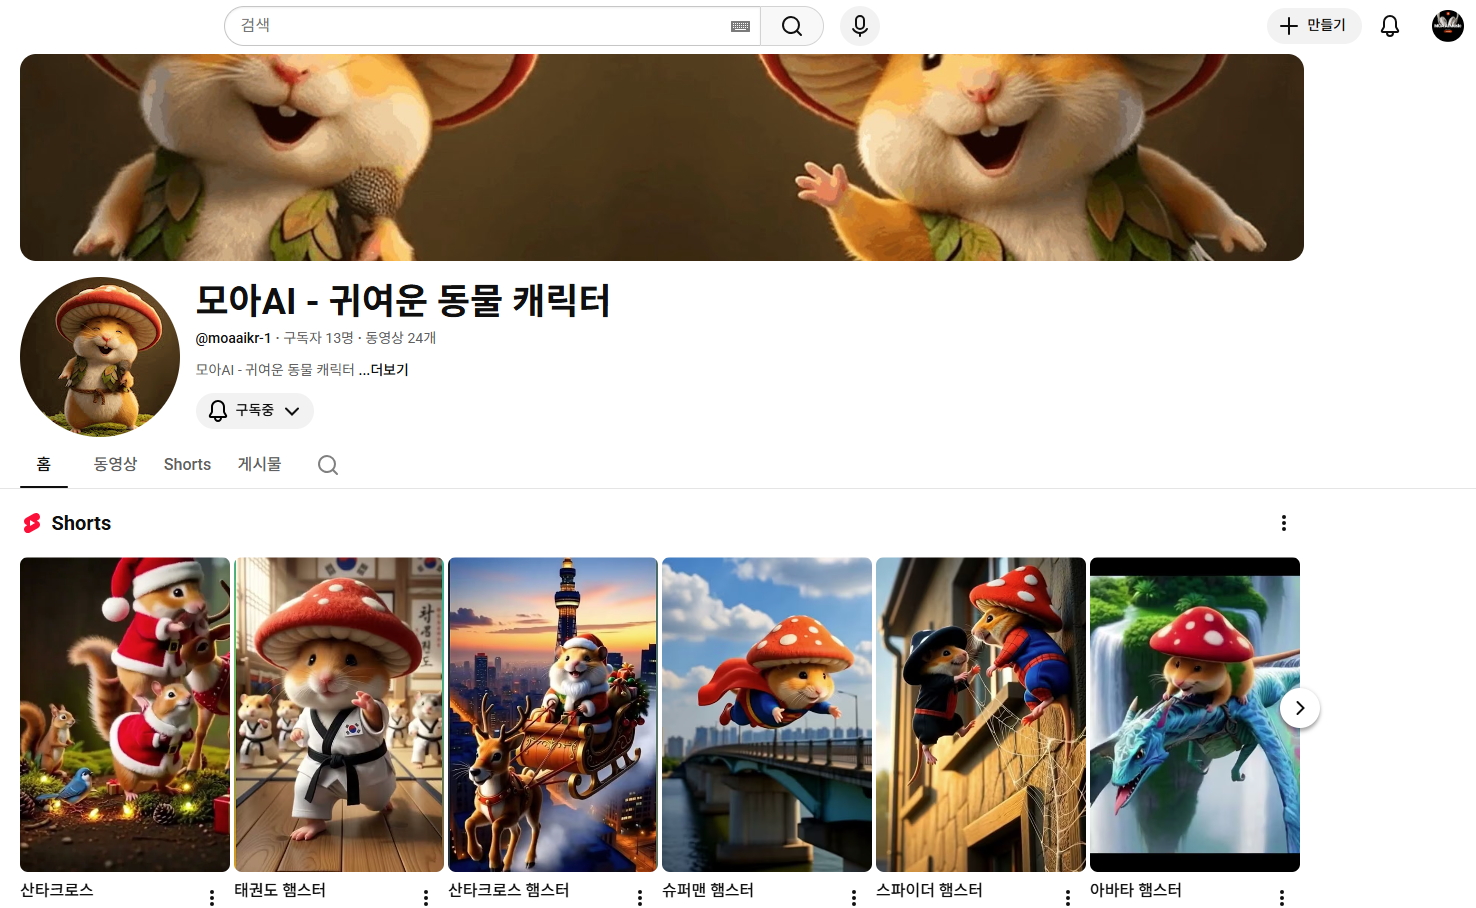The width and height of the screenshot is (1476, 908).
Task: Open the channel search icon next to tabs
Action: [x=327, y=464]
